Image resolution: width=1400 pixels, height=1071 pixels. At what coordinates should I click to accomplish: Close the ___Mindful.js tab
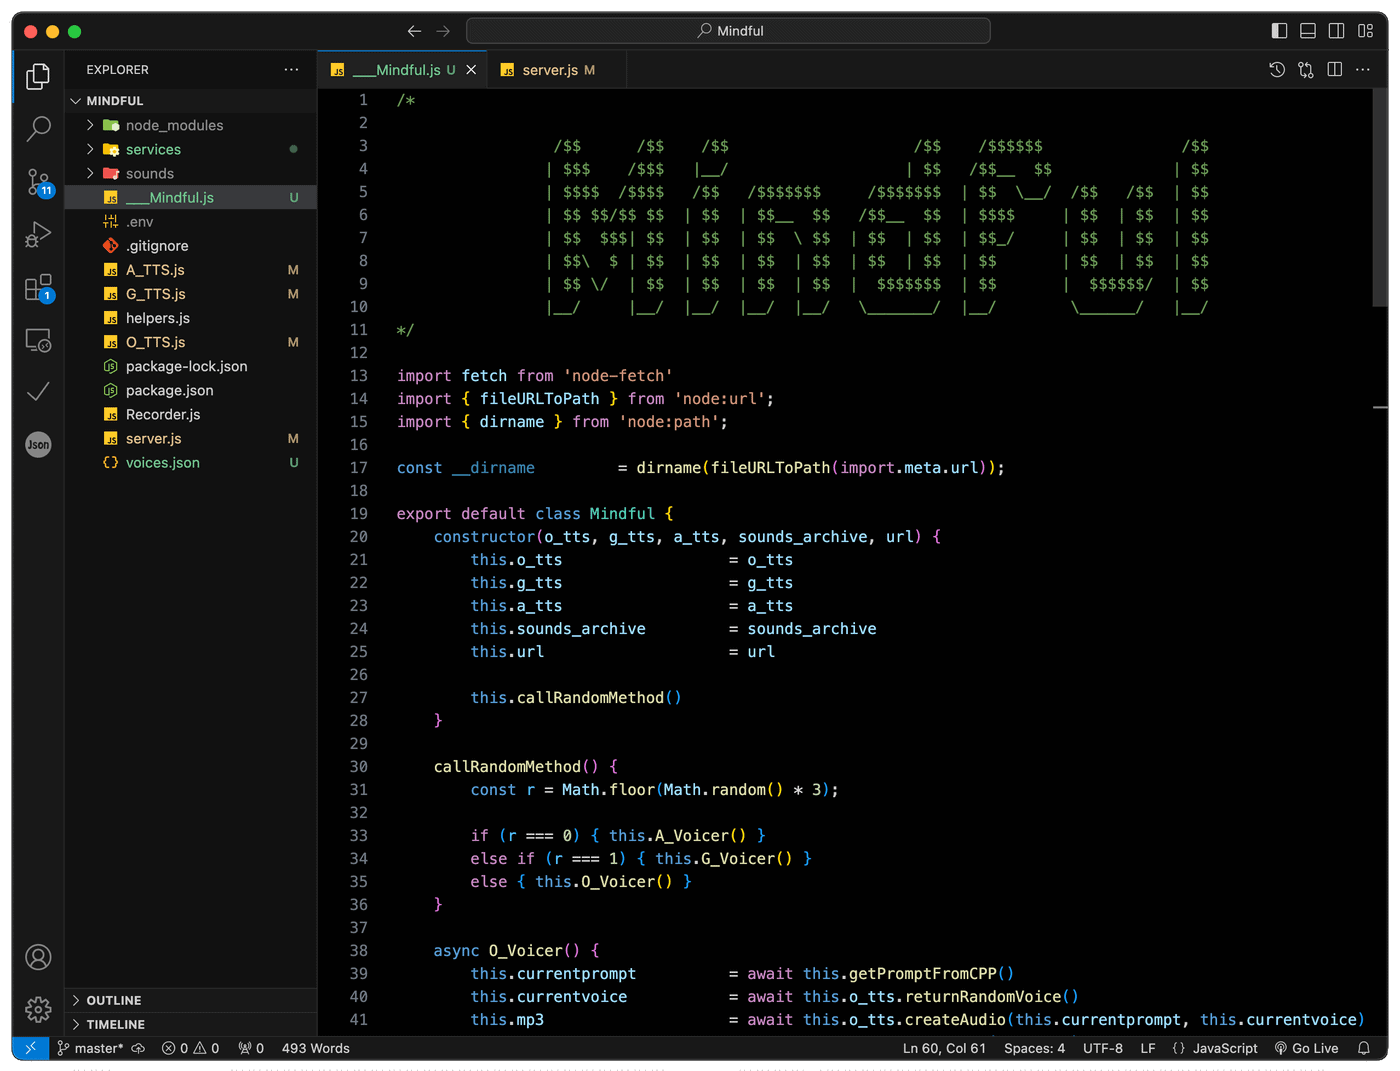471,70
